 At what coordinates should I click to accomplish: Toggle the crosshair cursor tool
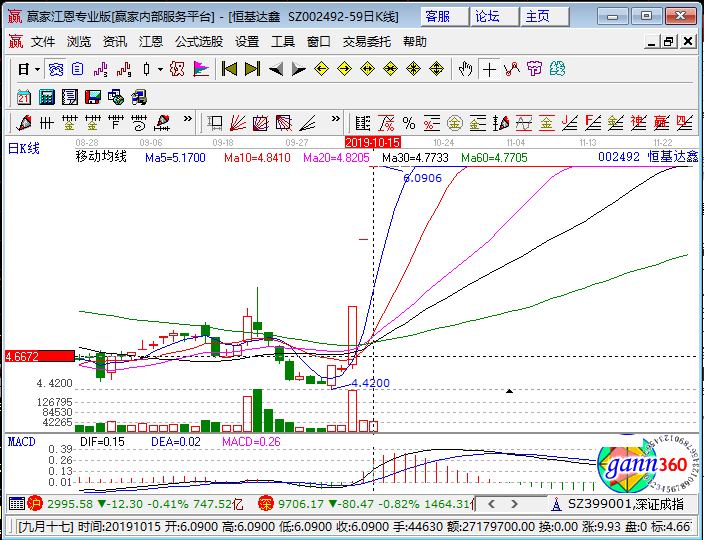489,70
